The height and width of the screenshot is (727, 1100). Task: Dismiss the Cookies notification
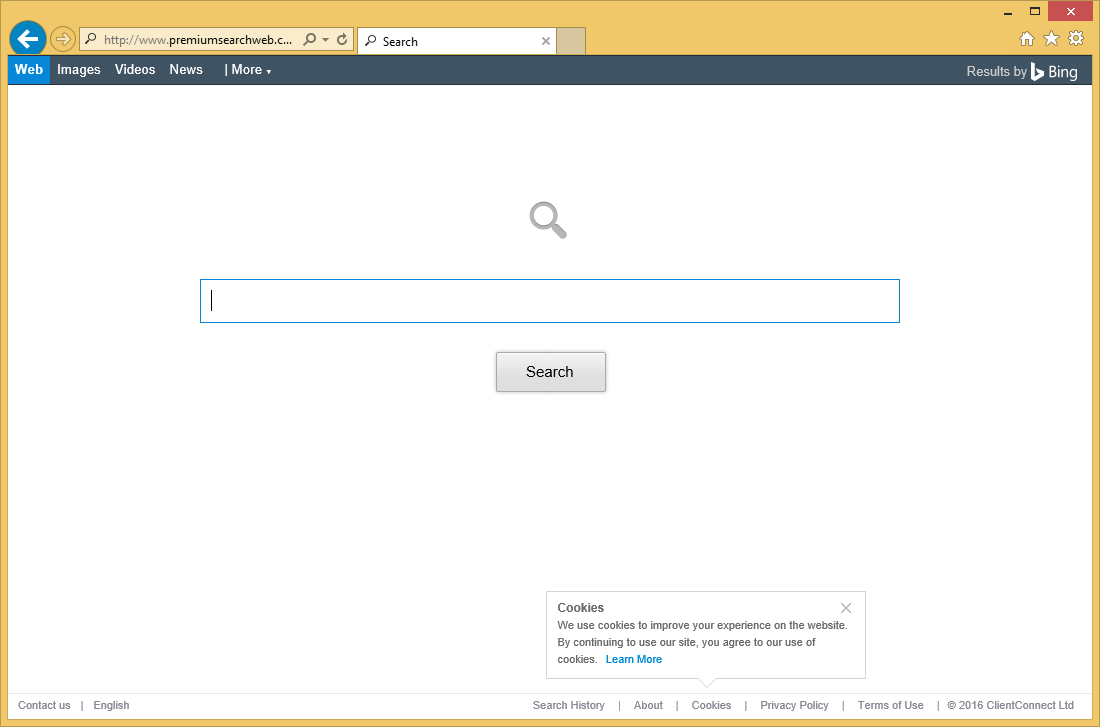click(x=846, y=607)
